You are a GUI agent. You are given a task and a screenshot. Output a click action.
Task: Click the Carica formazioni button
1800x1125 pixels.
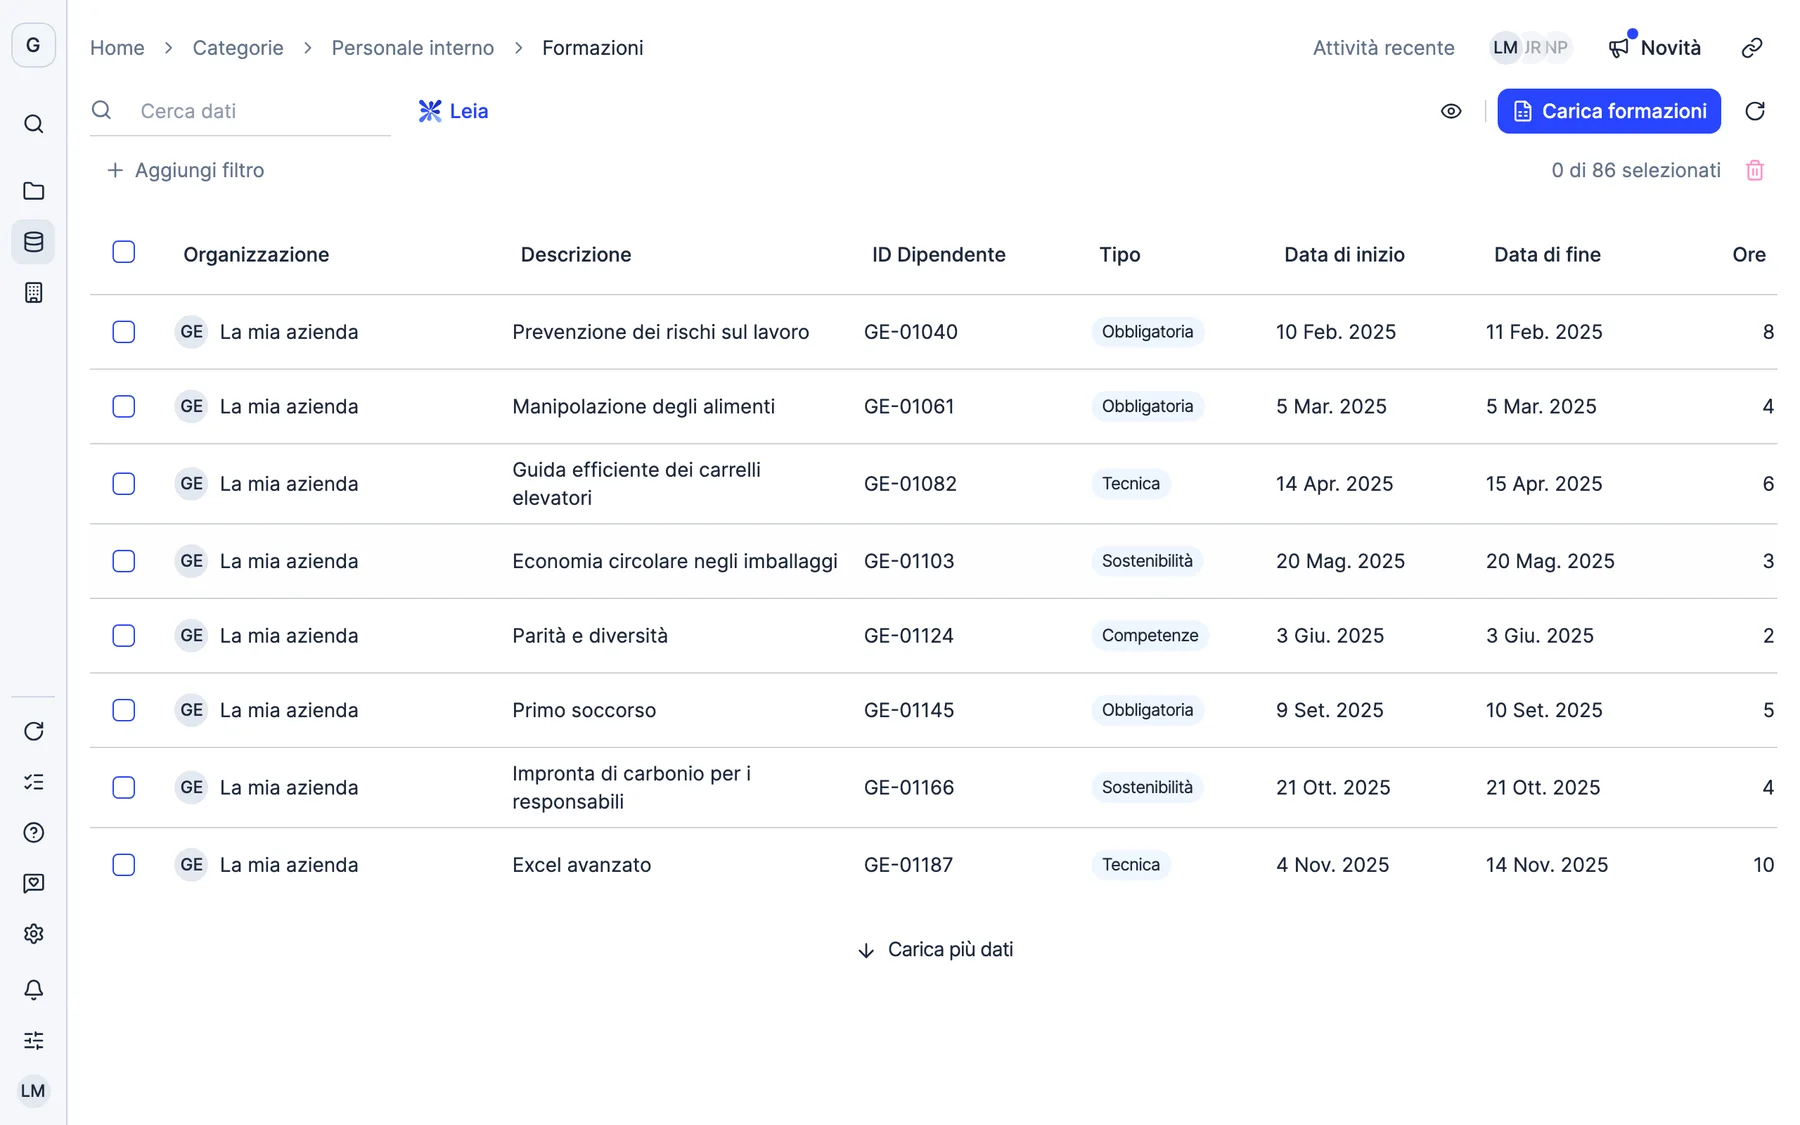tap(1609, 111)
